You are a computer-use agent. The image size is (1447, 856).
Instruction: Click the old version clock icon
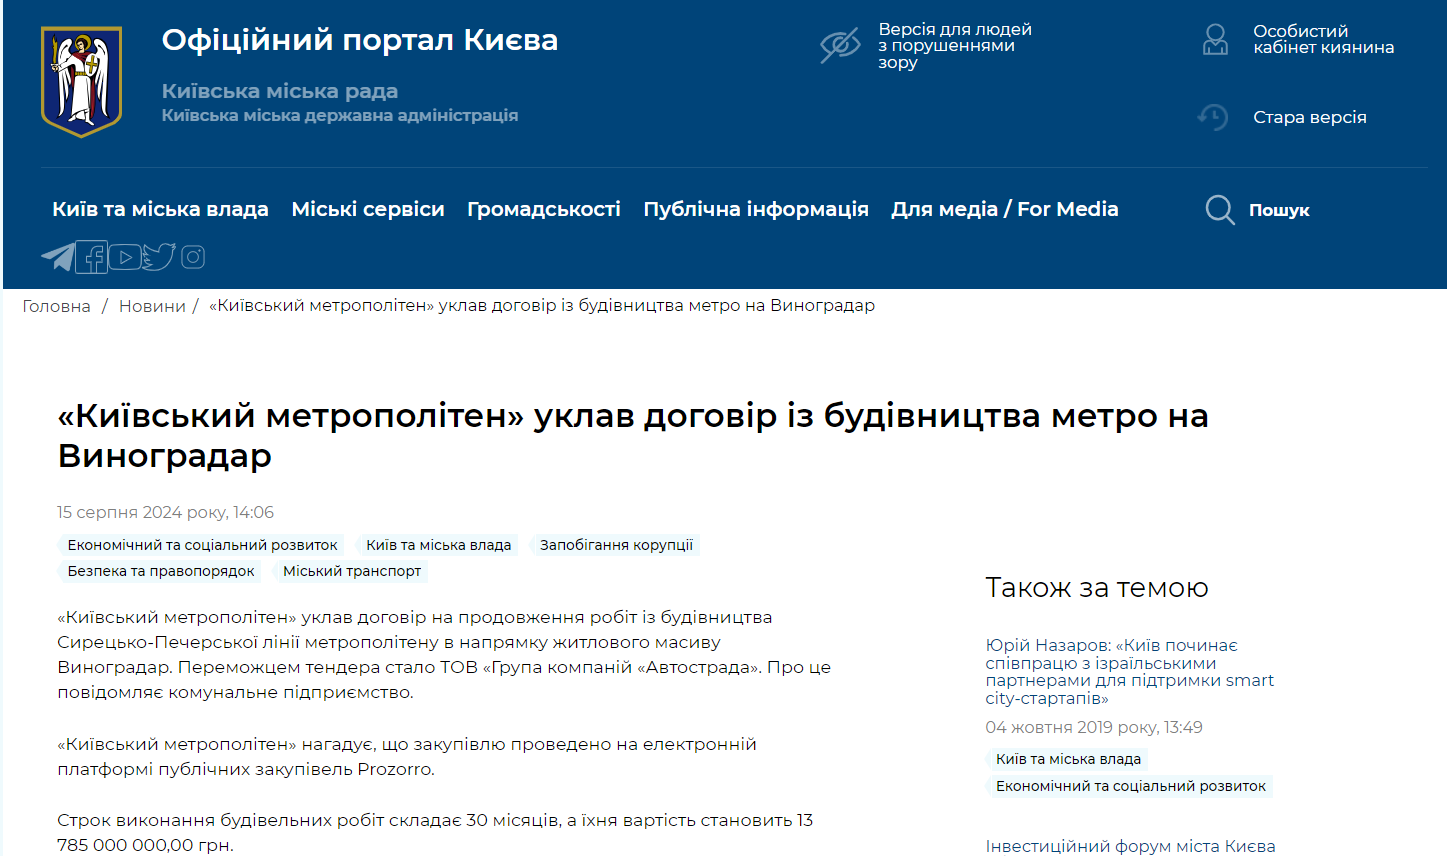(x=1213, y=117)
